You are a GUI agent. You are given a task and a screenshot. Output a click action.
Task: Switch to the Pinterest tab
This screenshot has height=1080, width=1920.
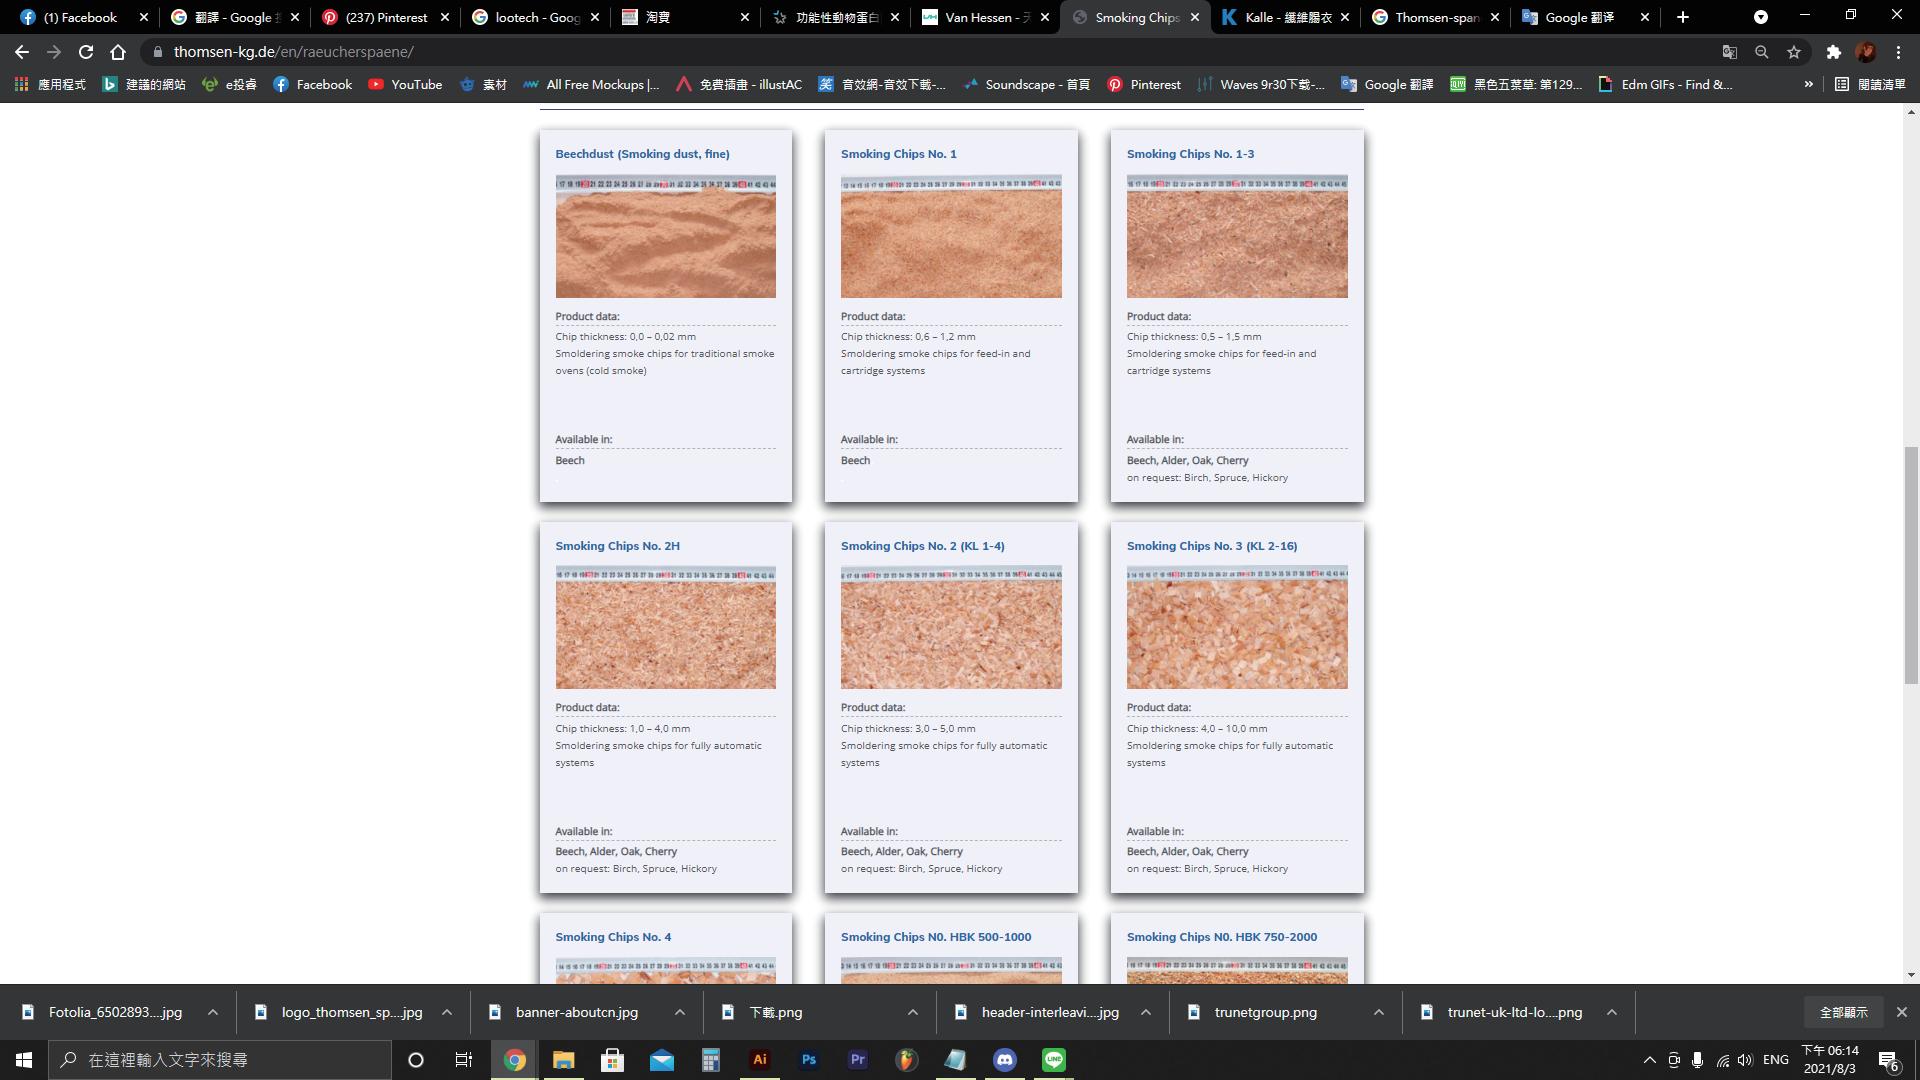click(385, 17)
